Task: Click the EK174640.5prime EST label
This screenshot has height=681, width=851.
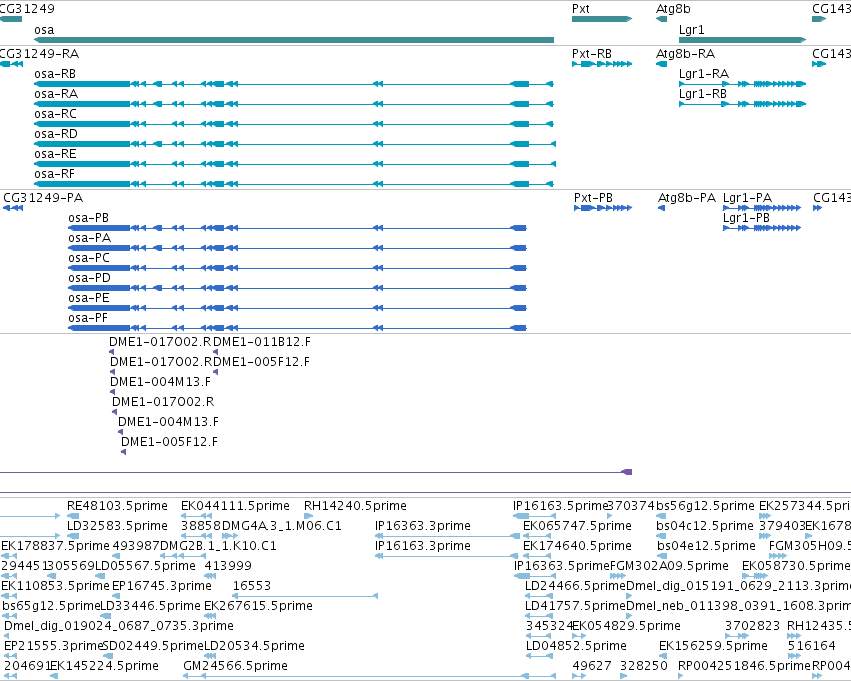Action: click(577, 546)
